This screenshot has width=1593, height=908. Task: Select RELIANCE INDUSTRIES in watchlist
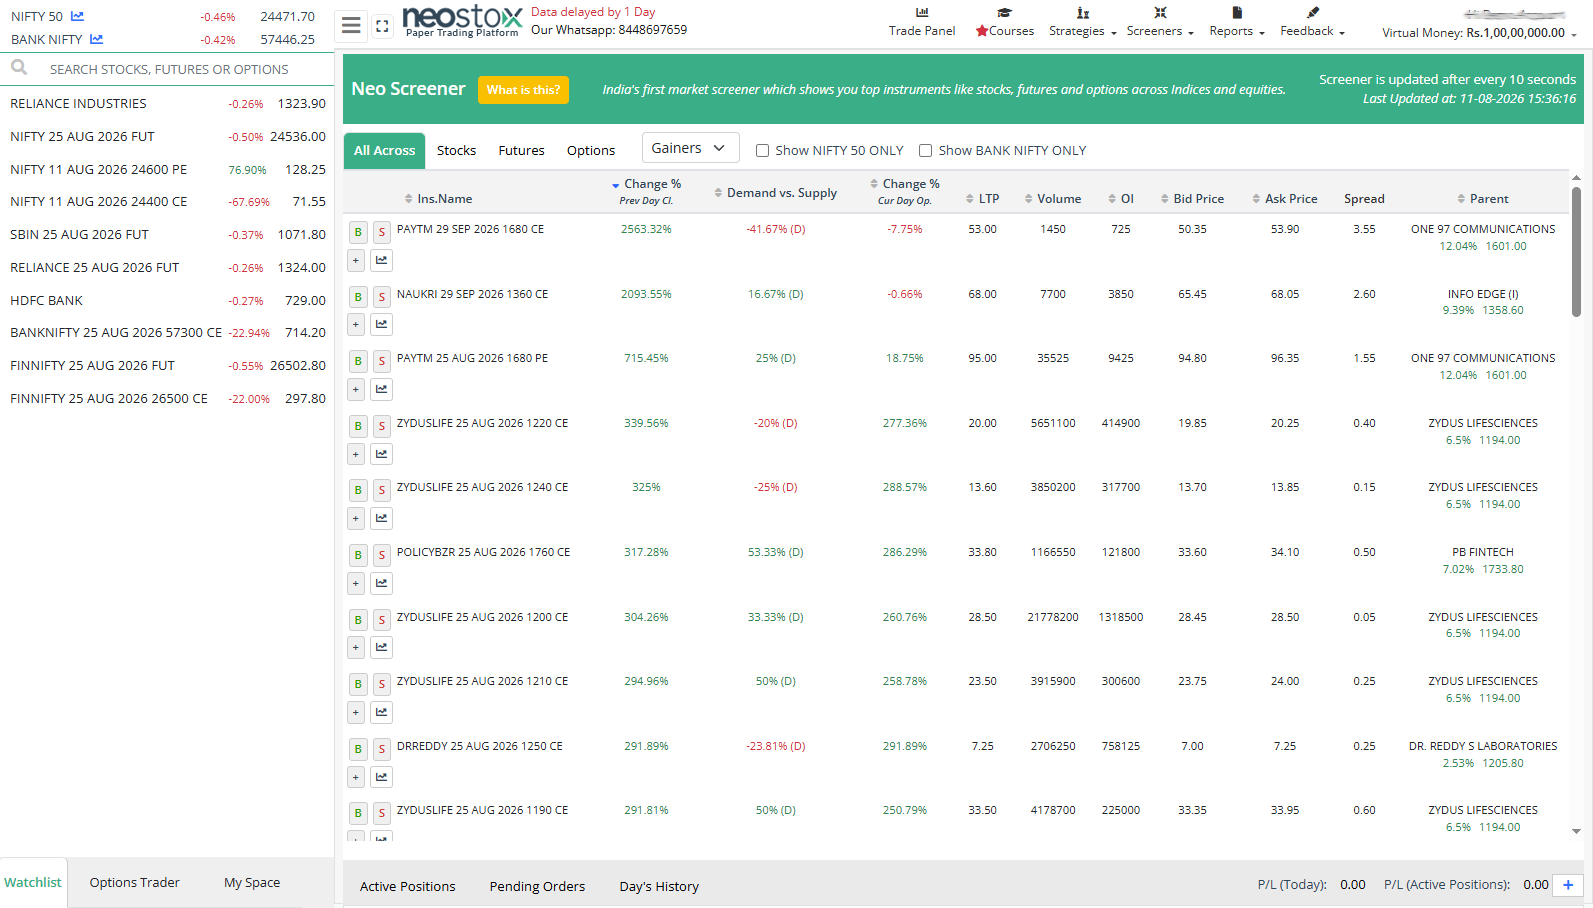(x=167, y=104)
